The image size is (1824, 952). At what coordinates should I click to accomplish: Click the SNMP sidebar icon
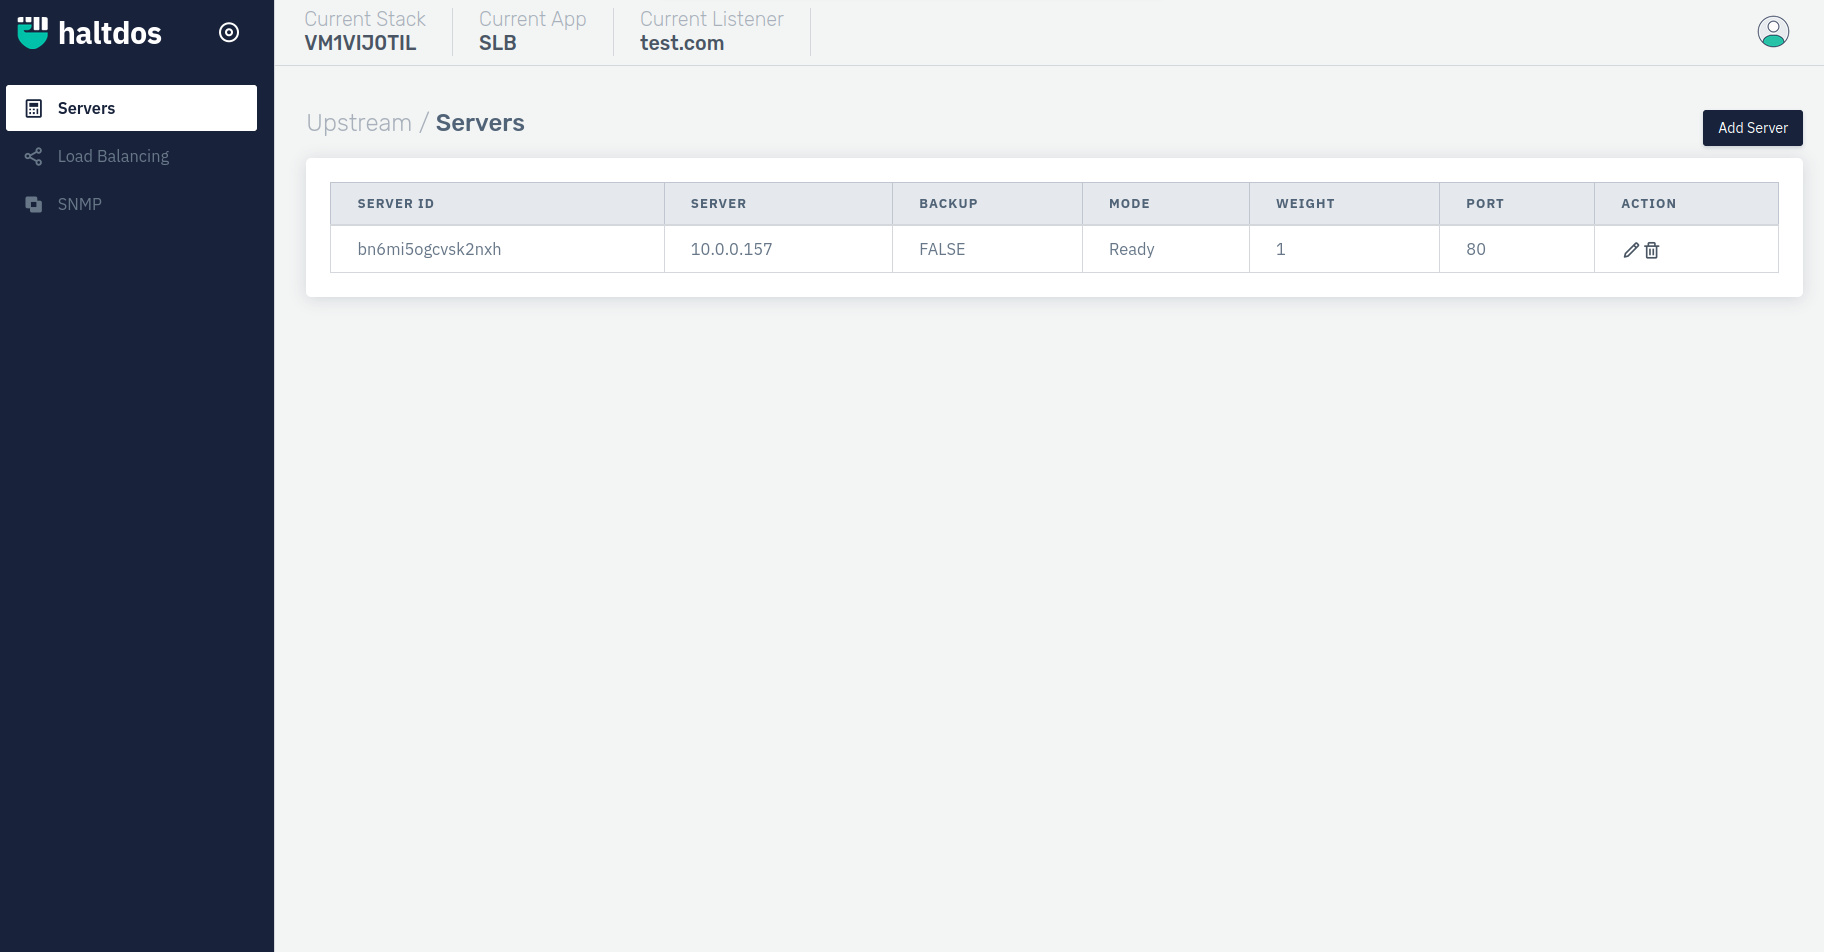(x=34, y=204)
